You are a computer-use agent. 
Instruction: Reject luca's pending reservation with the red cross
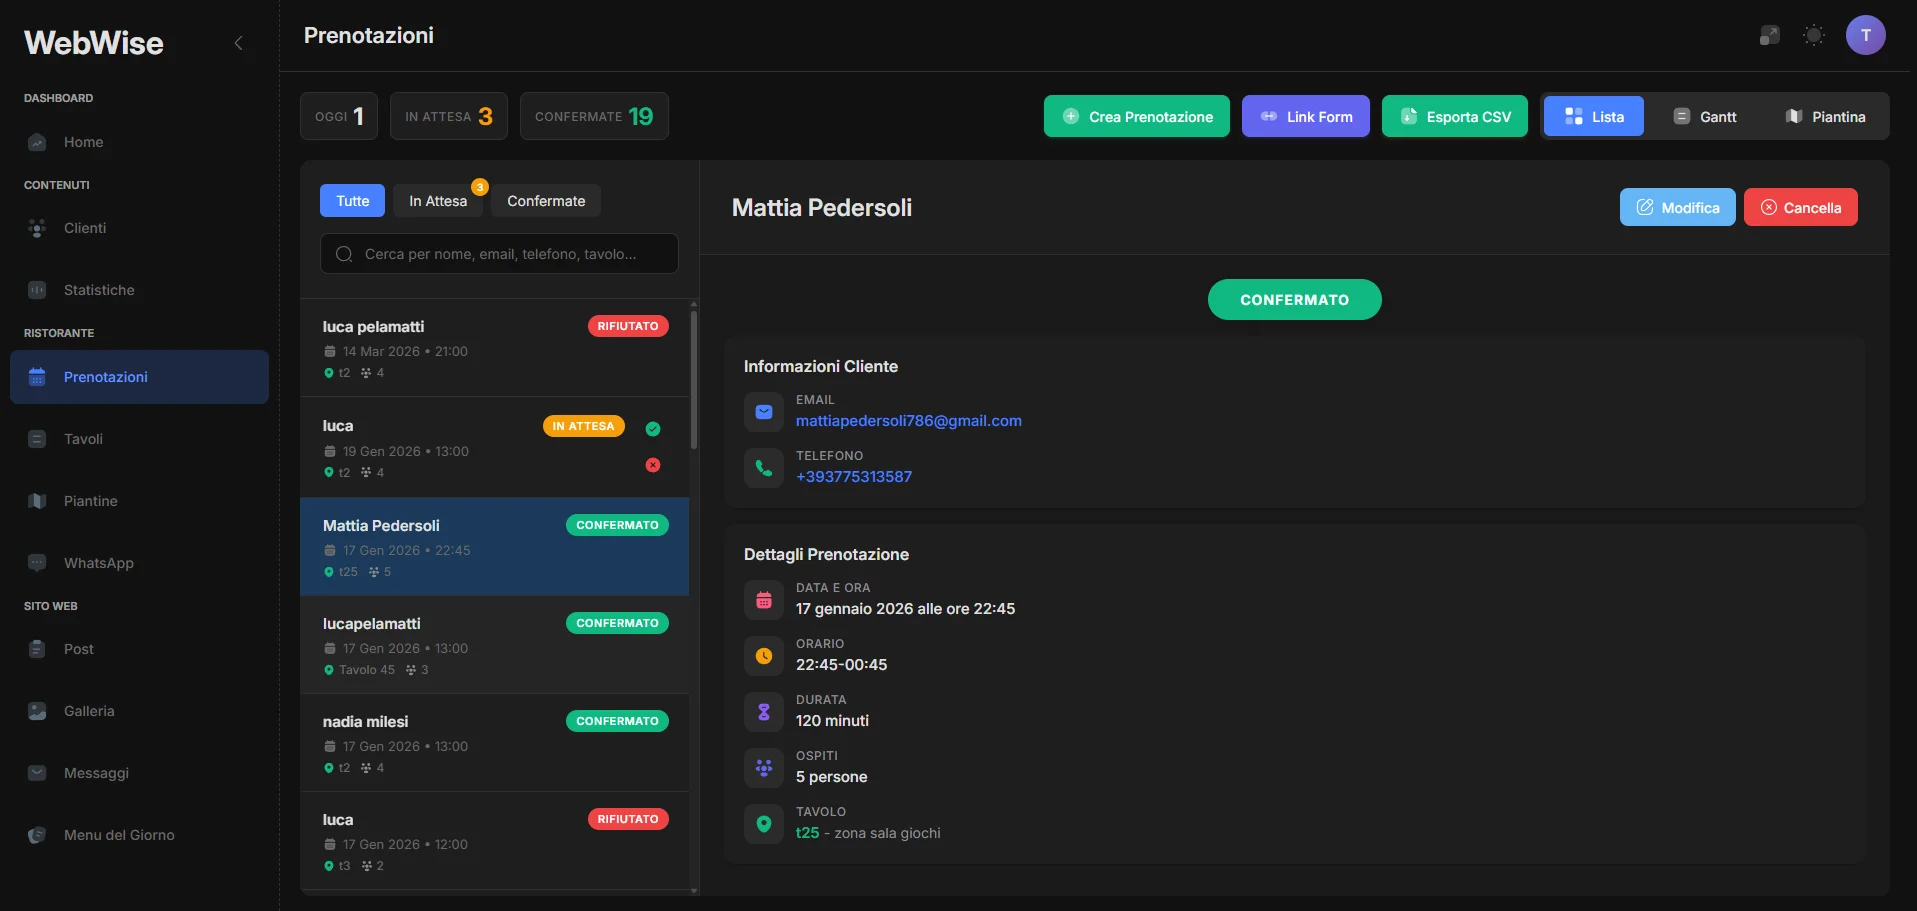(652, 465)
